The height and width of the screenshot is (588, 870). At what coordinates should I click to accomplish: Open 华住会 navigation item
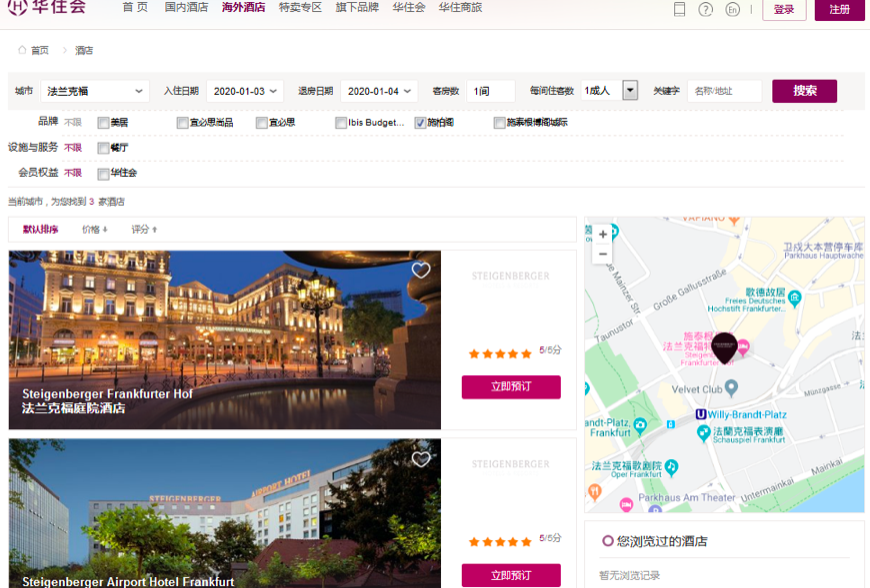pyautogui.click(x=408, y=7)
